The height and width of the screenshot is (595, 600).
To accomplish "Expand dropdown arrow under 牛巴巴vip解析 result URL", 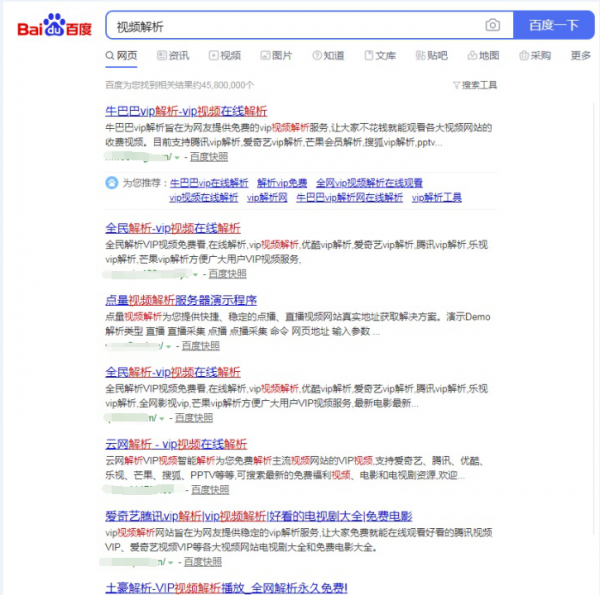I will [x=177, y=158].
